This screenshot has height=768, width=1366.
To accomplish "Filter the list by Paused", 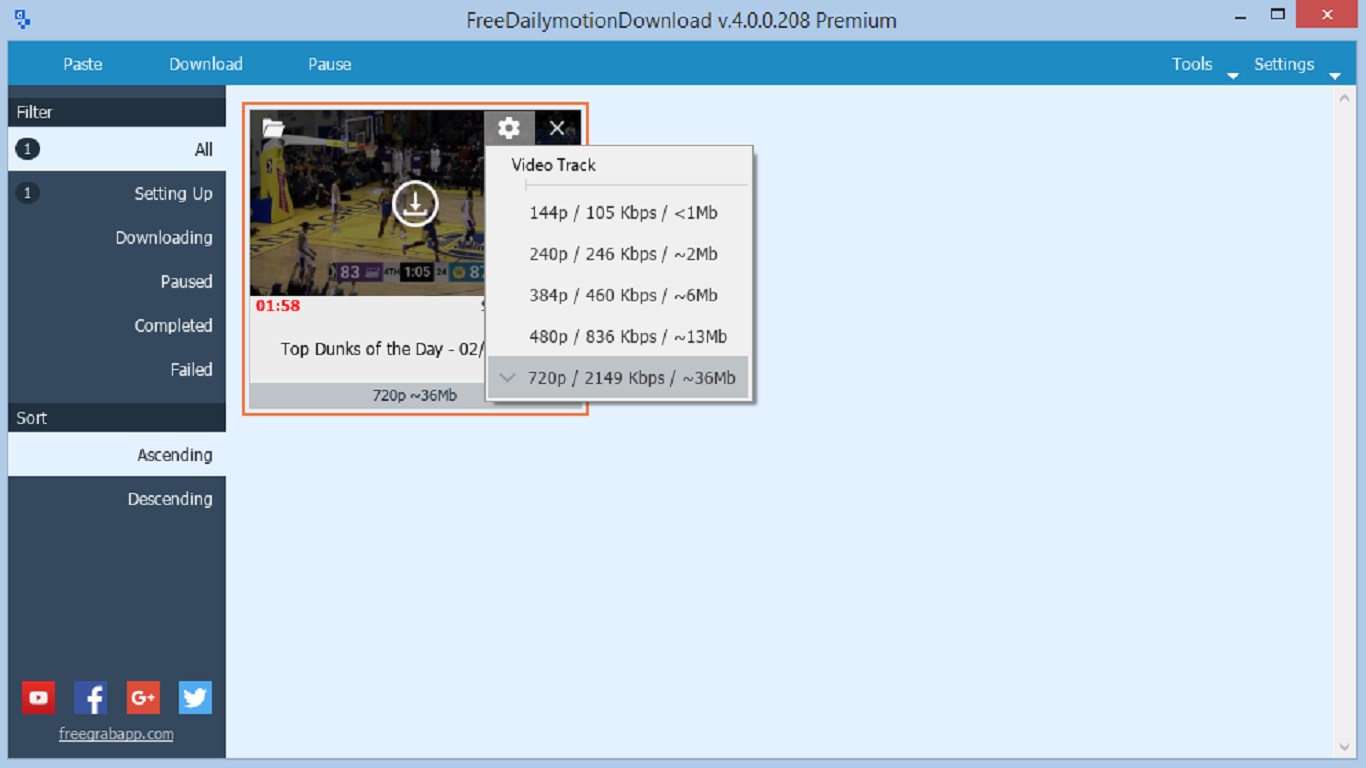I will coord(117,282).
